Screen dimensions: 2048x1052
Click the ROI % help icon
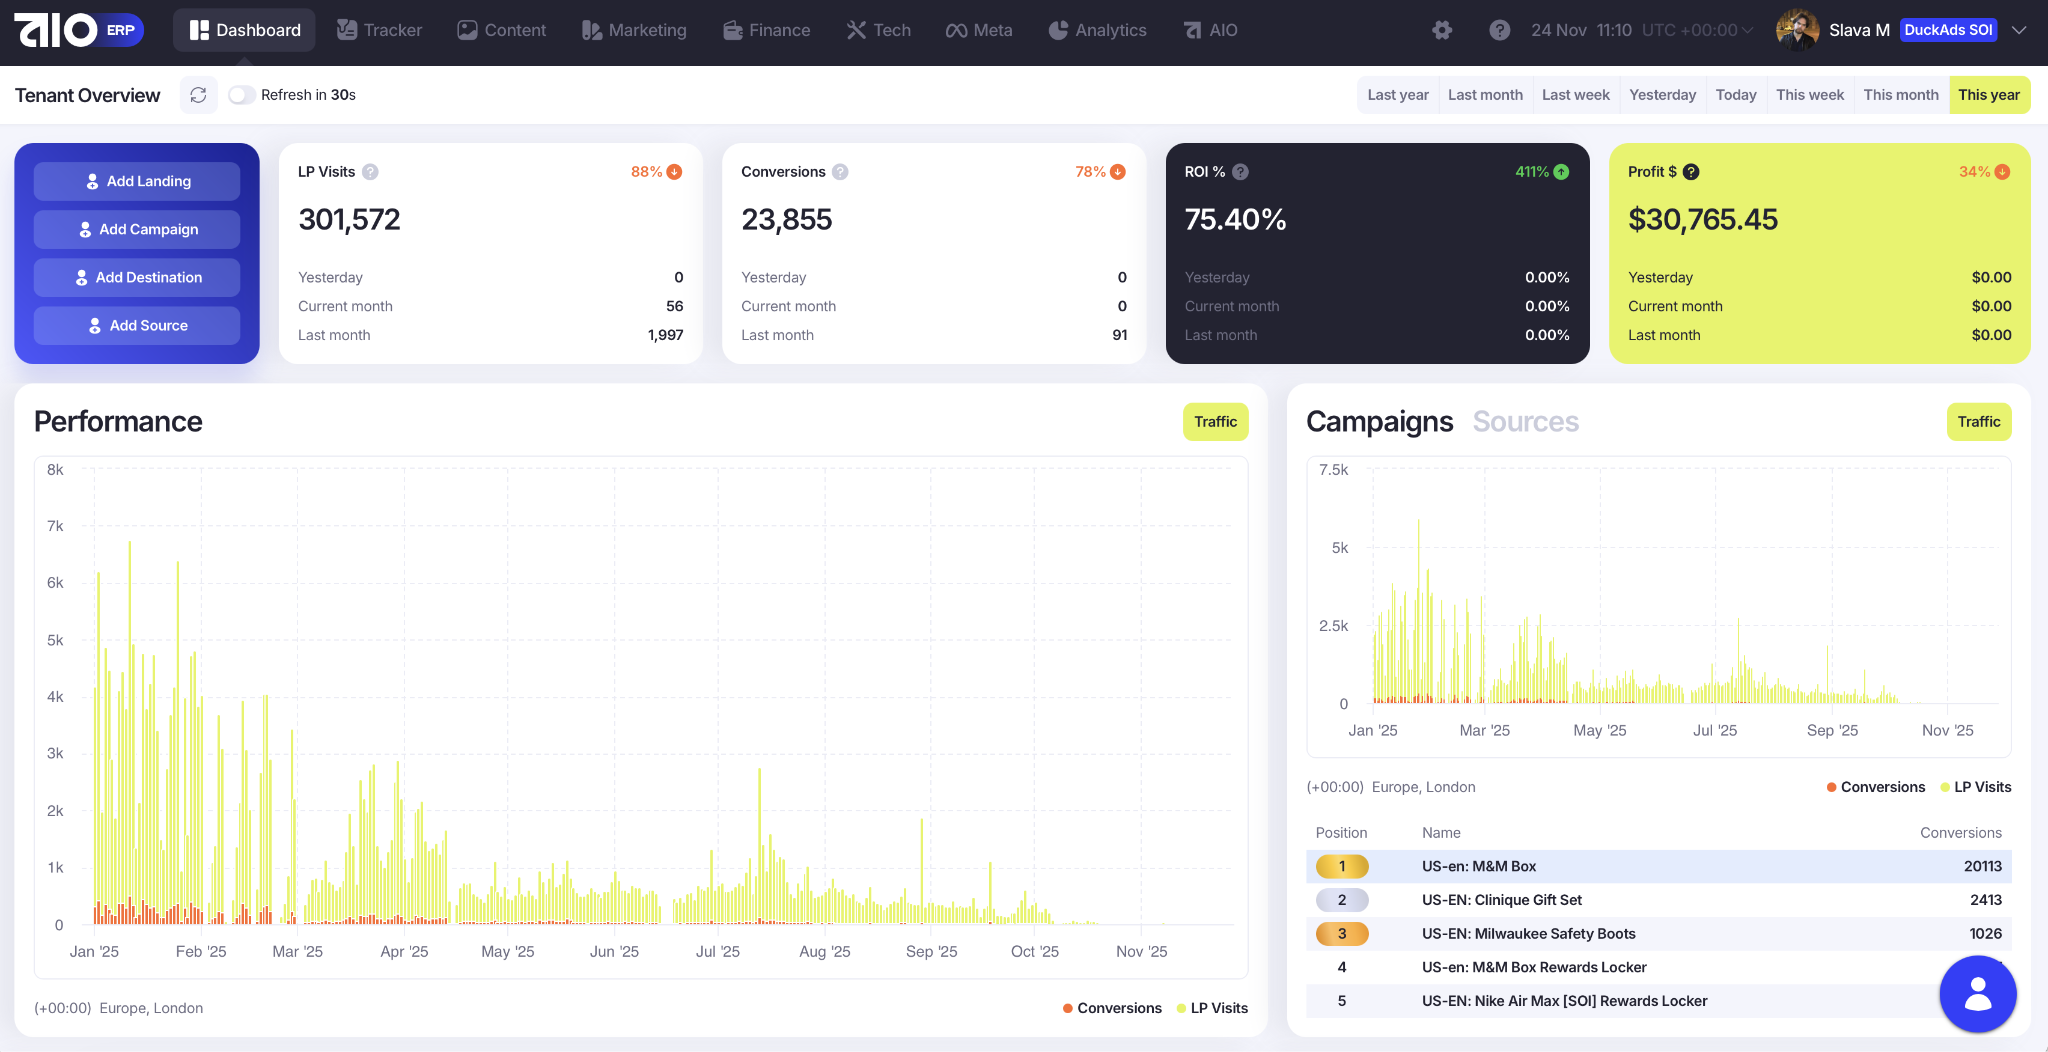click(1240, 172)
